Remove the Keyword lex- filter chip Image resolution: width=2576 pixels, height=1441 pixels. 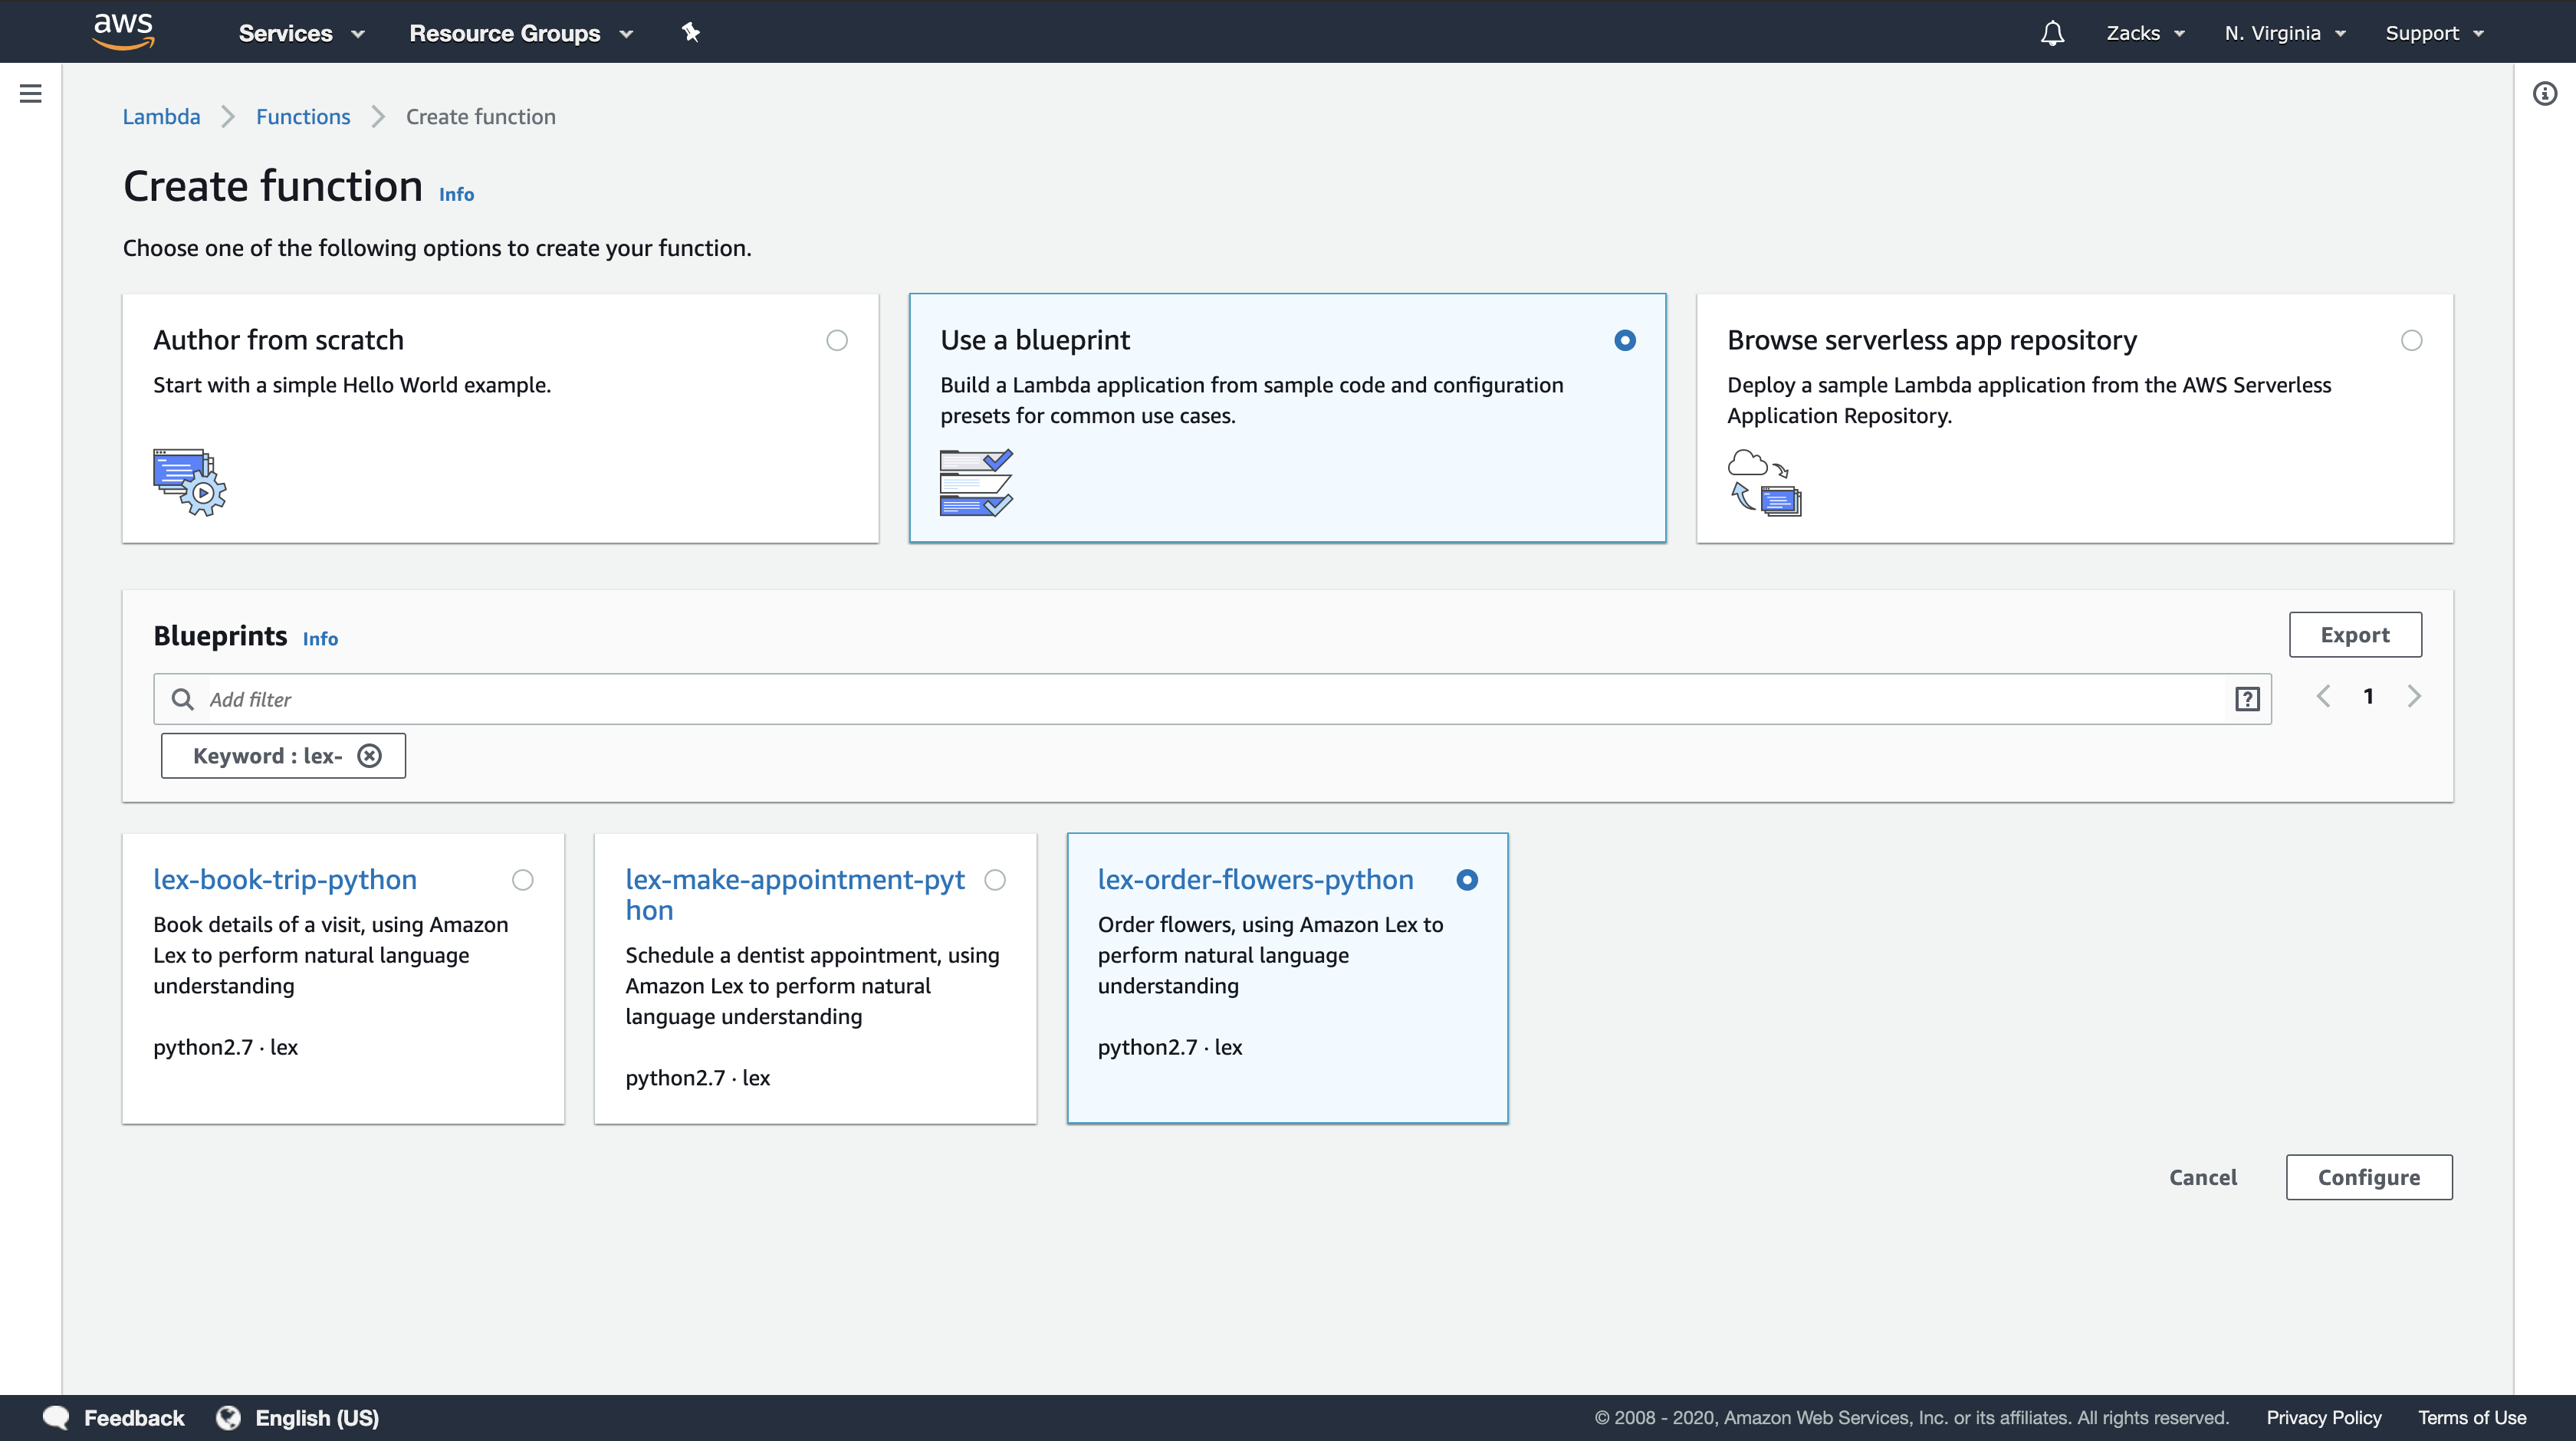click(x=370, y=756)
